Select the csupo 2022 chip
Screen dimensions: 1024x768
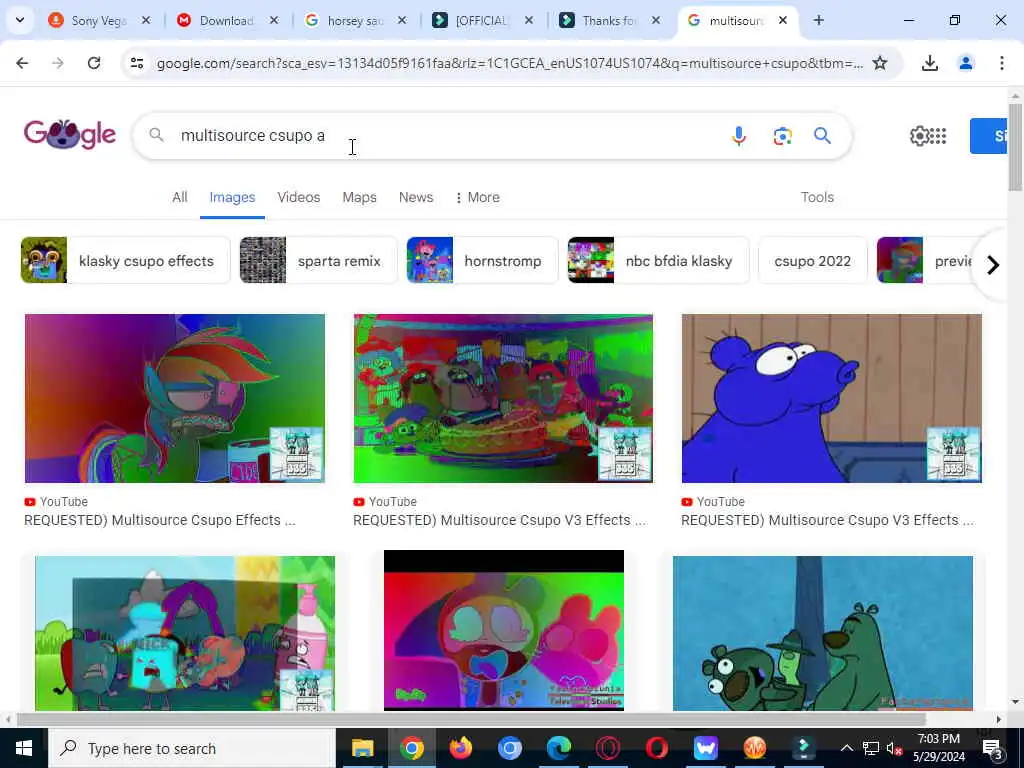click(812, 261)
